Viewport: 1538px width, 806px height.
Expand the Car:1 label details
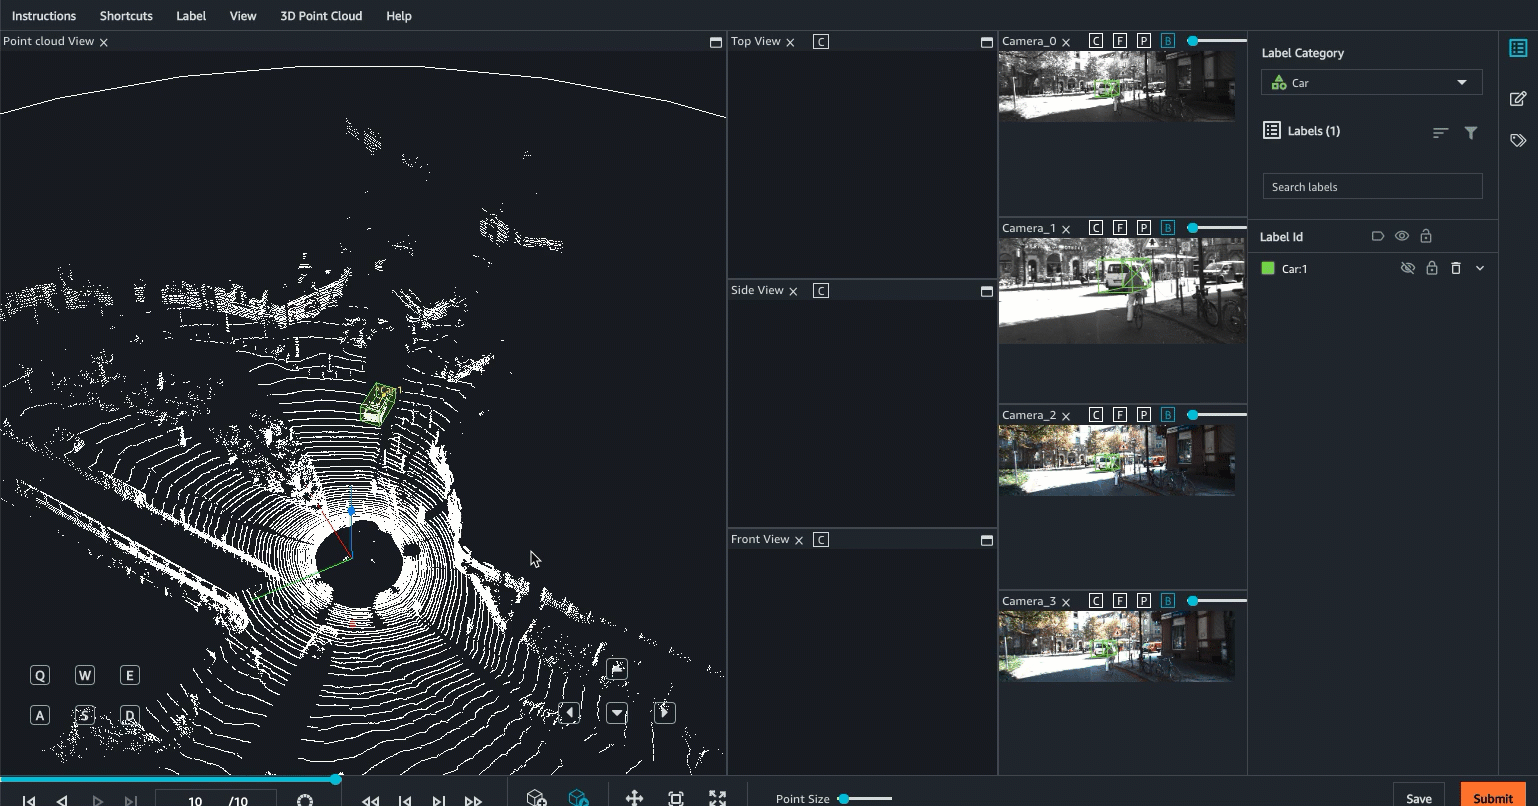tap(1480, 268)
